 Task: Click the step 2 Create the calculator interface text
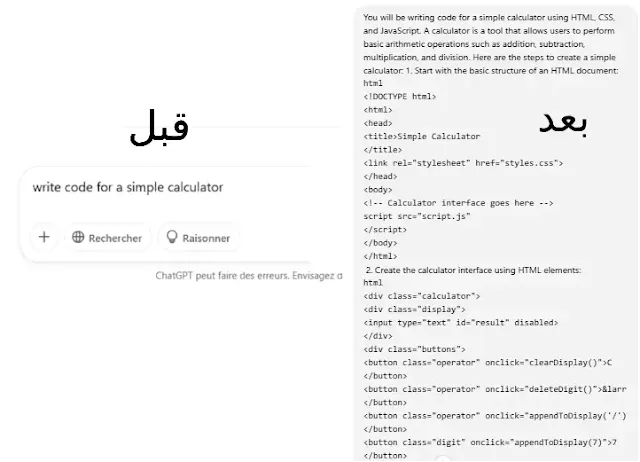click(x=473, y=270)
